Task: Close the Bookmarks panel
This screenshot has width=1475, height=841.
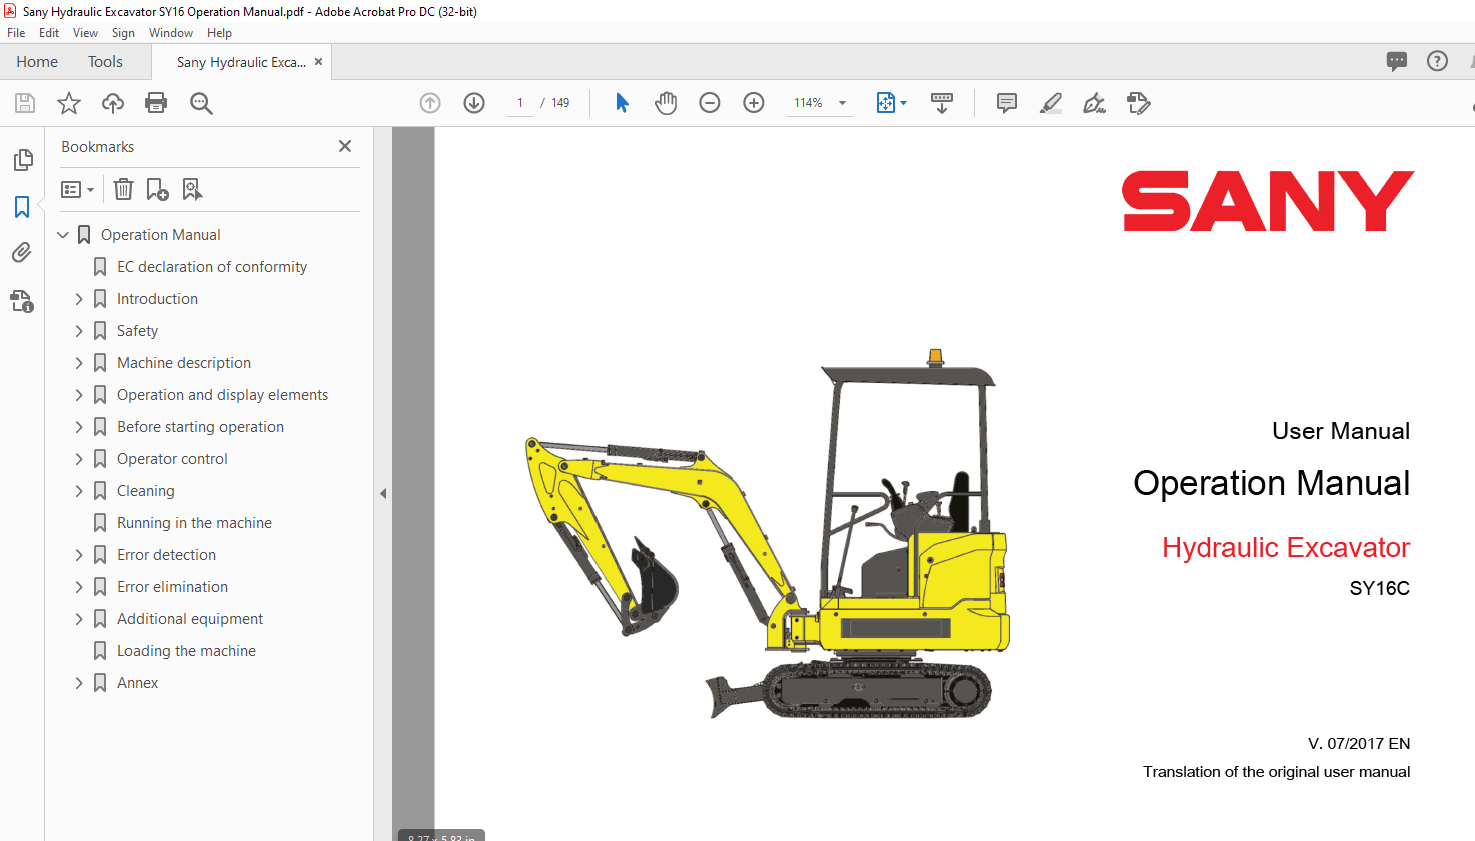Action: point(345,146)
